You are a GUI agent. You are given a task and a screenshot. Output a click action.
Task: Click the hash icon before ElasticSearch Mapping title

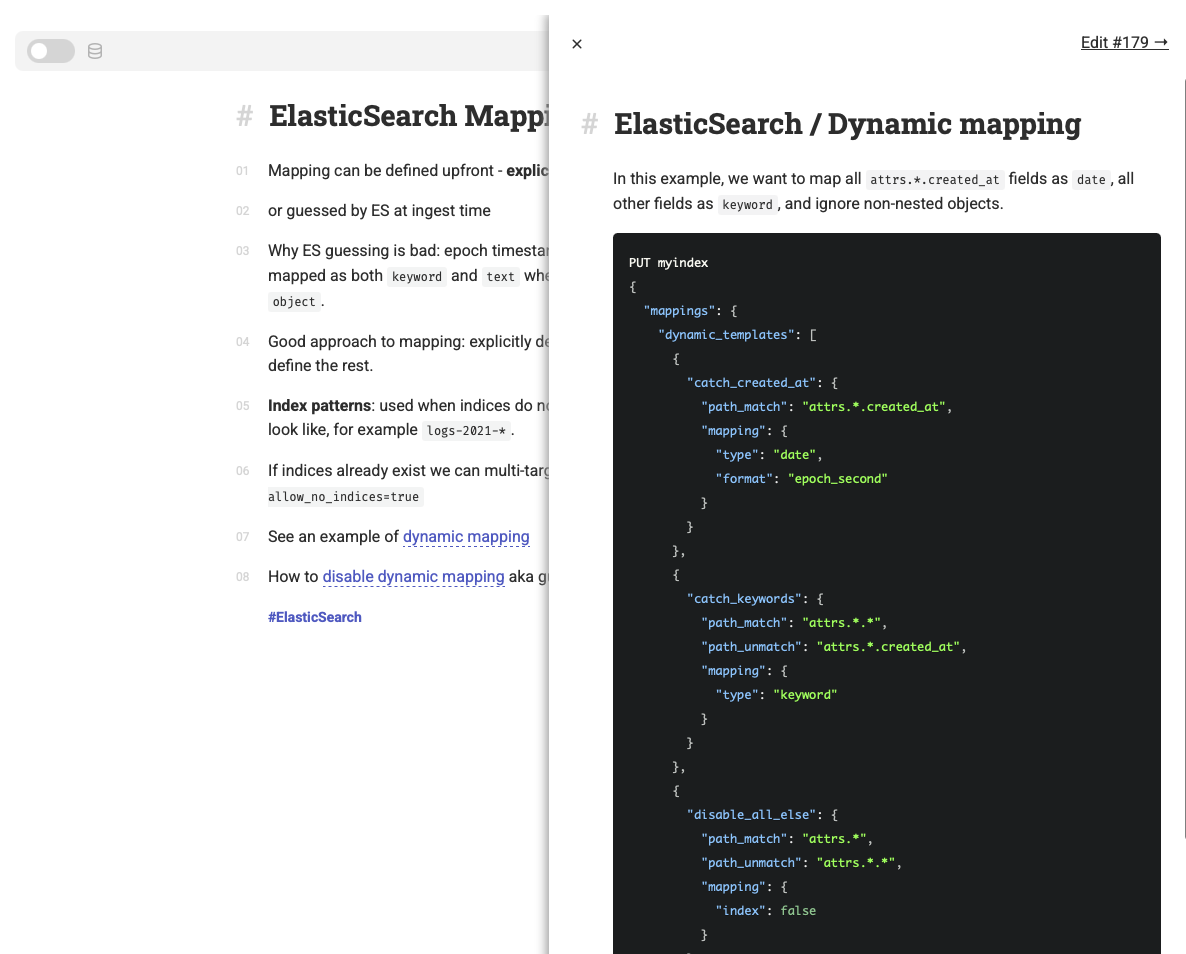pyautogui.click(x=245, y=116)
